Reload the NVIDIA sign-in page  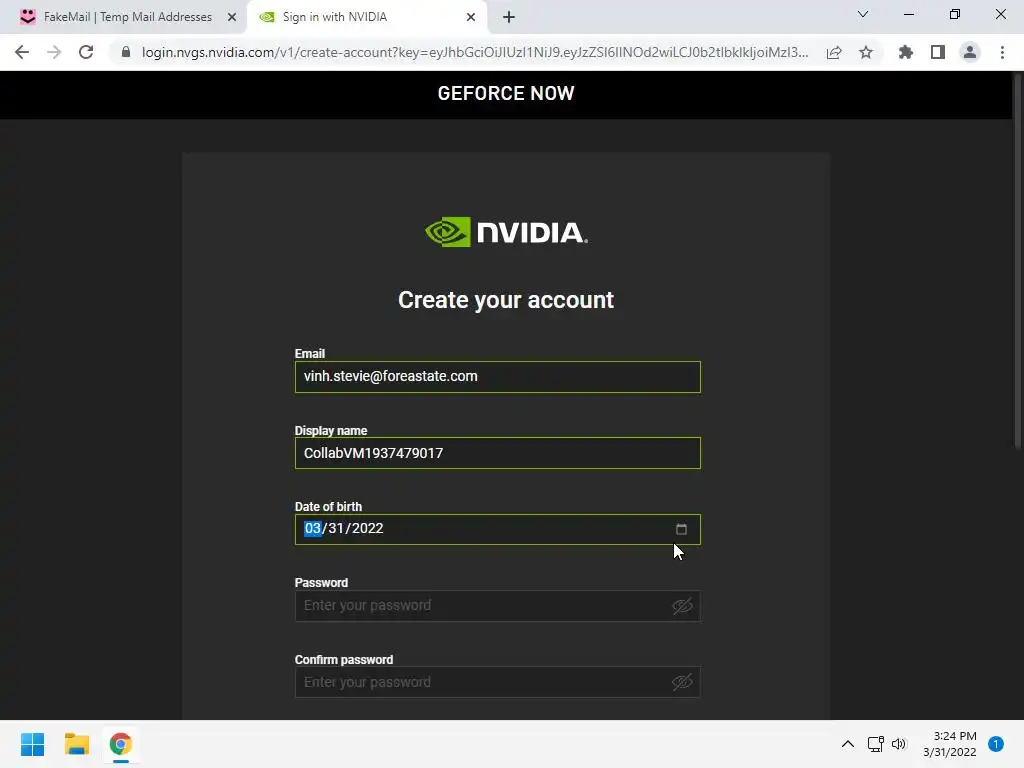[86, 52]
